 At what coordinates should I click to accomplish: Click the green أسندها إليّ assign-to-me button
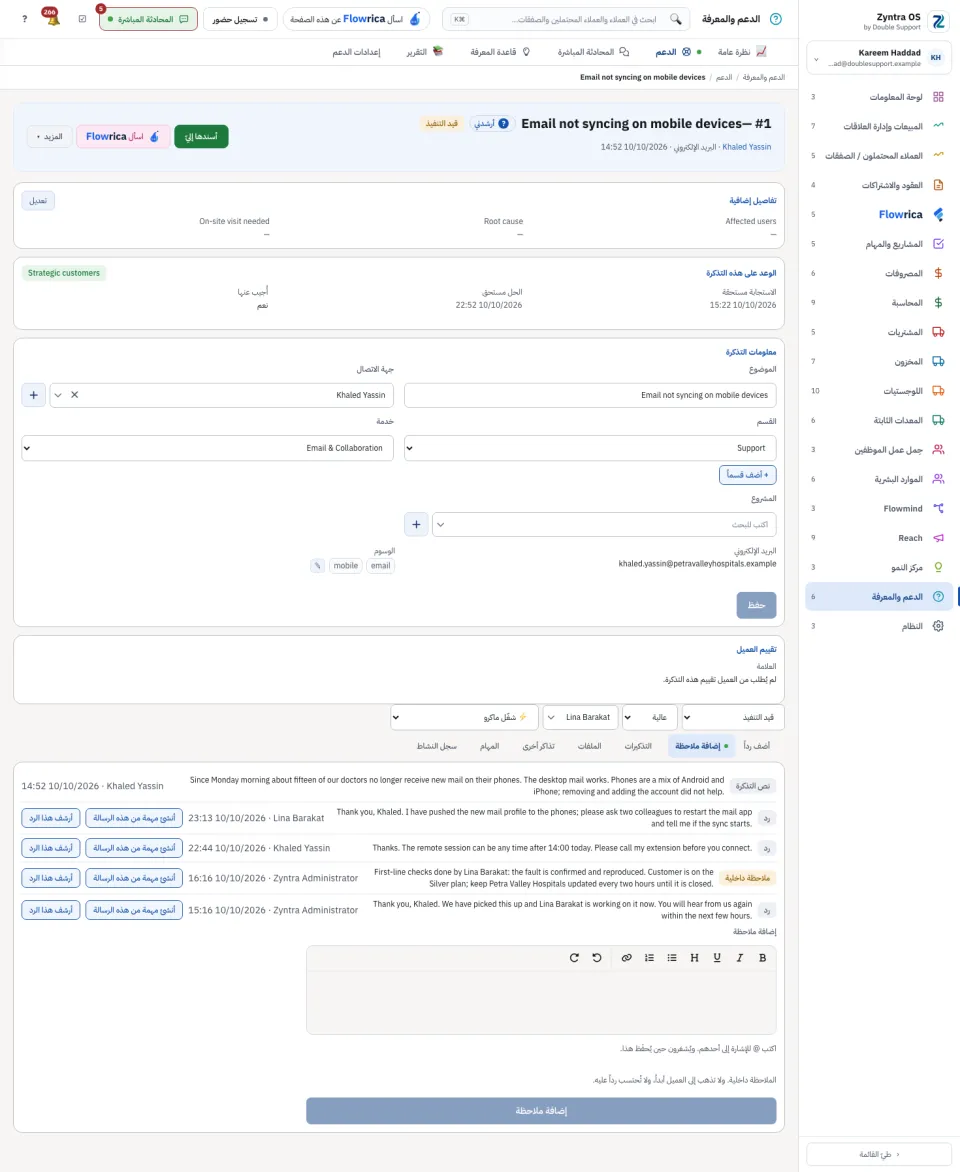click(x=201, y=137)
